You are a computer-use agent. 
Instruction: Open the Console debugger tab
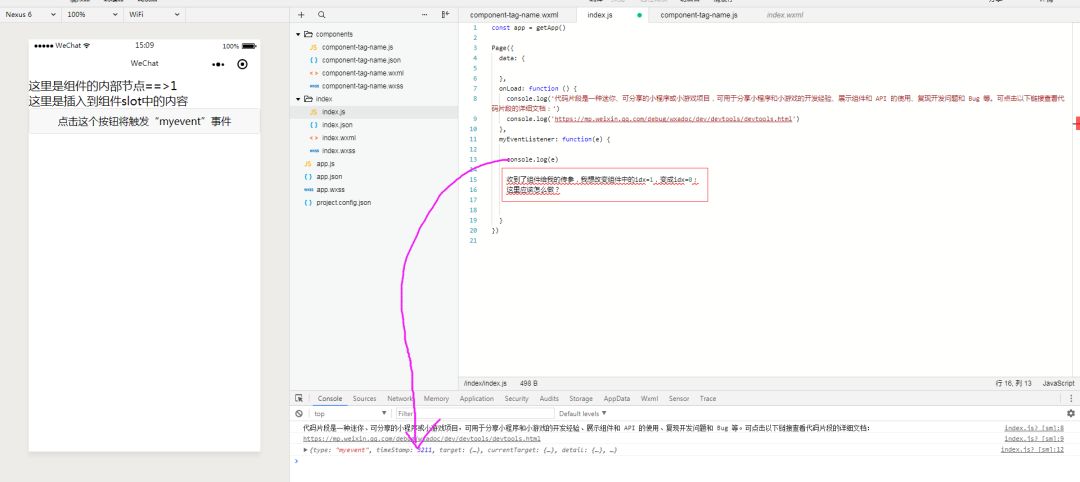click(x=330, y=399)
